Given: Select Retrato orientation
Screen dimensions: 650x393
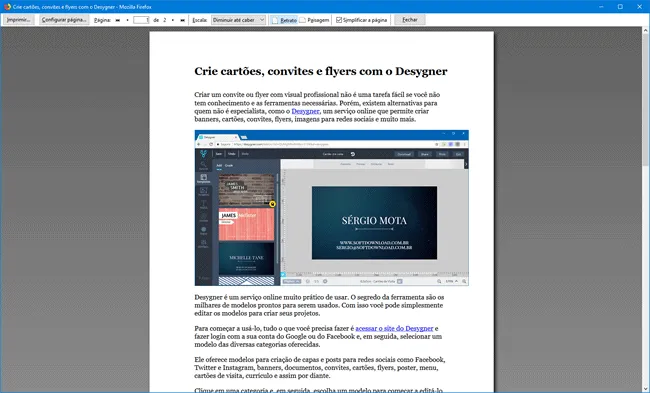Looking at the screenshot, I should point(284,20).
